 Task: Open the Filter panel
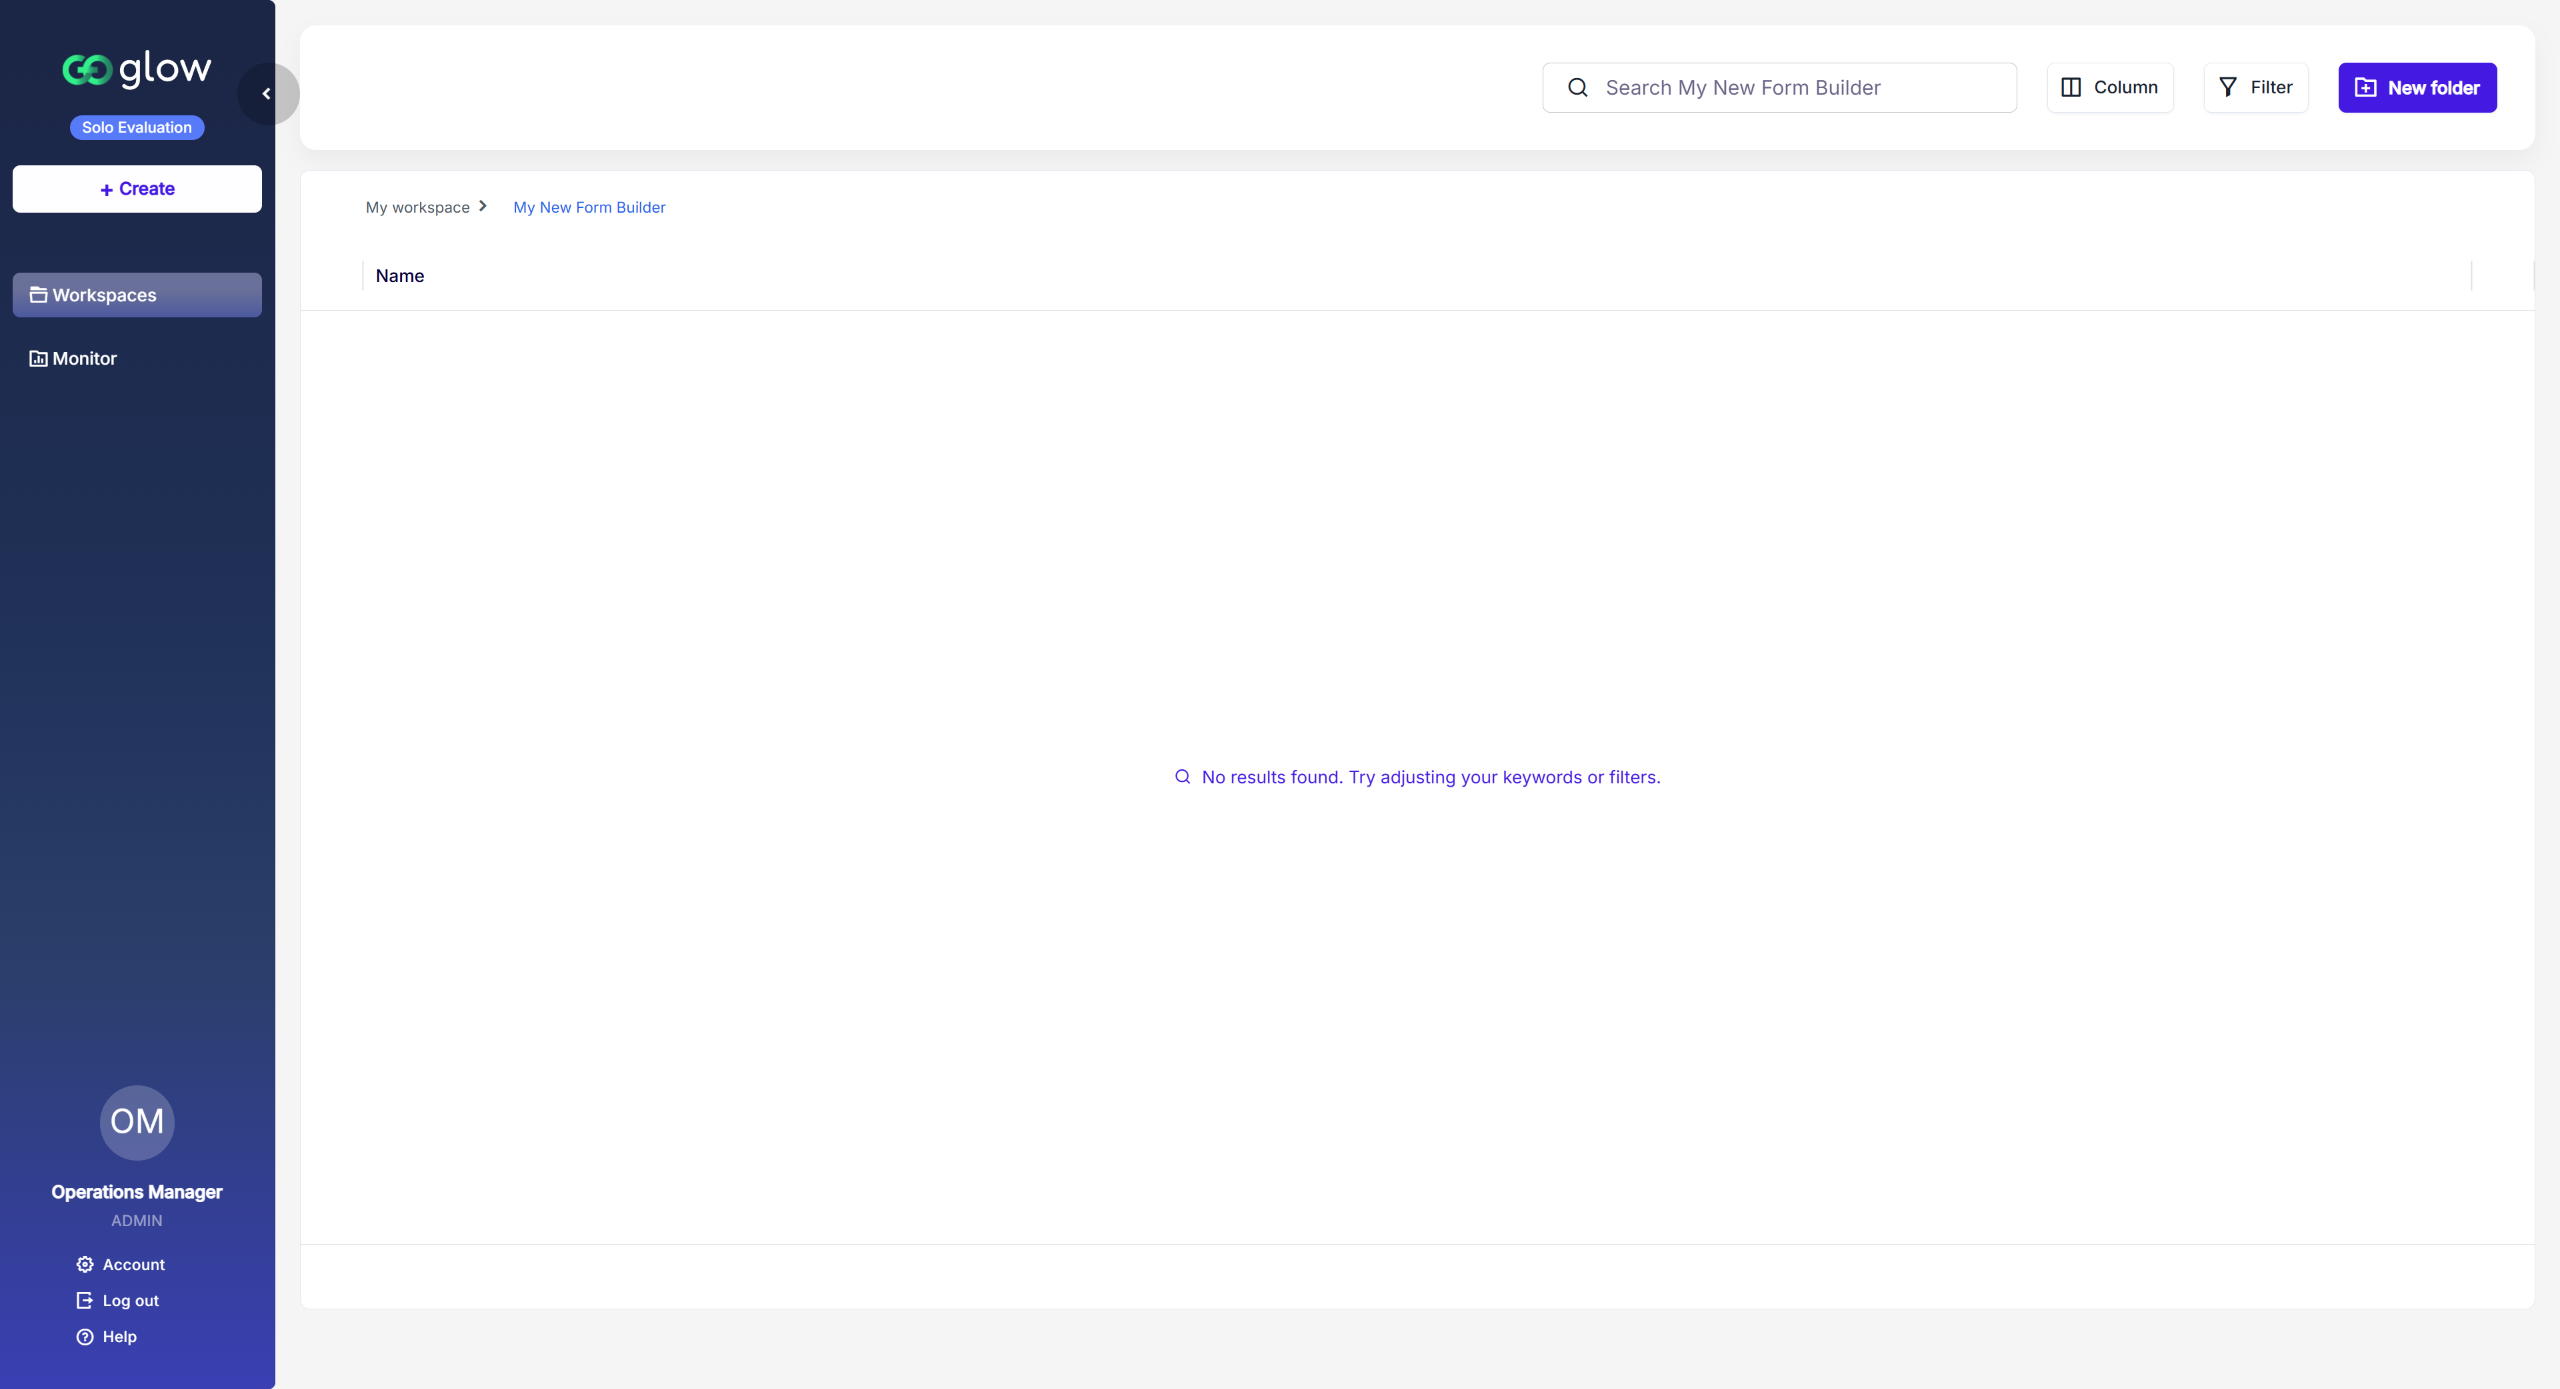click(2256, 88)
